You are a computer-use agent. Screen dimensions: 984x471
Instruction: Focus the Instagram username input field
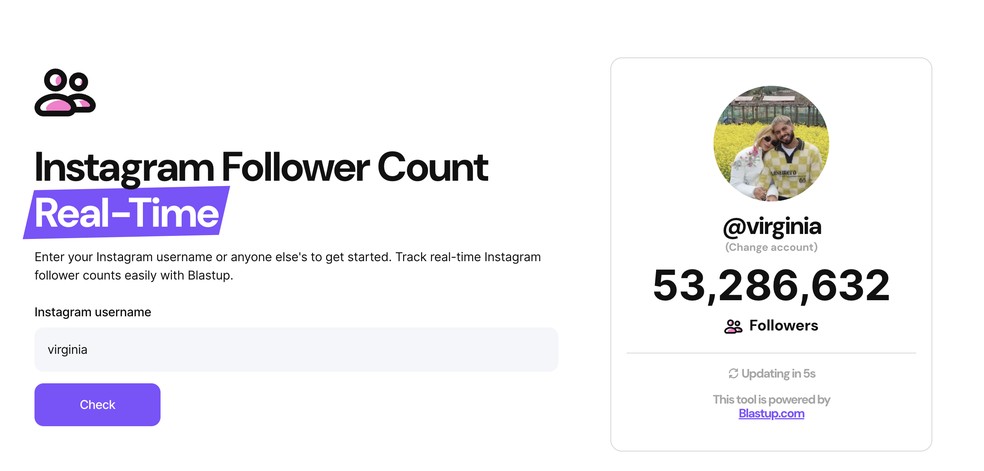[x=296, y=350]
